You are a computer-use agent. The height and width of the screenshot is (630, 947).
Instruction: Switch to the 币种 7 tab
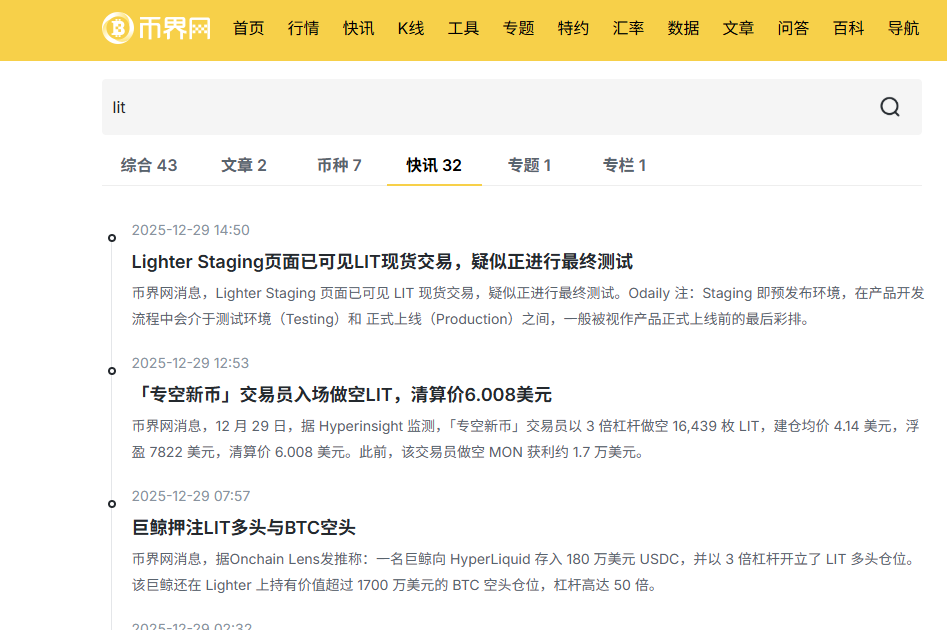tap(339, 165)
